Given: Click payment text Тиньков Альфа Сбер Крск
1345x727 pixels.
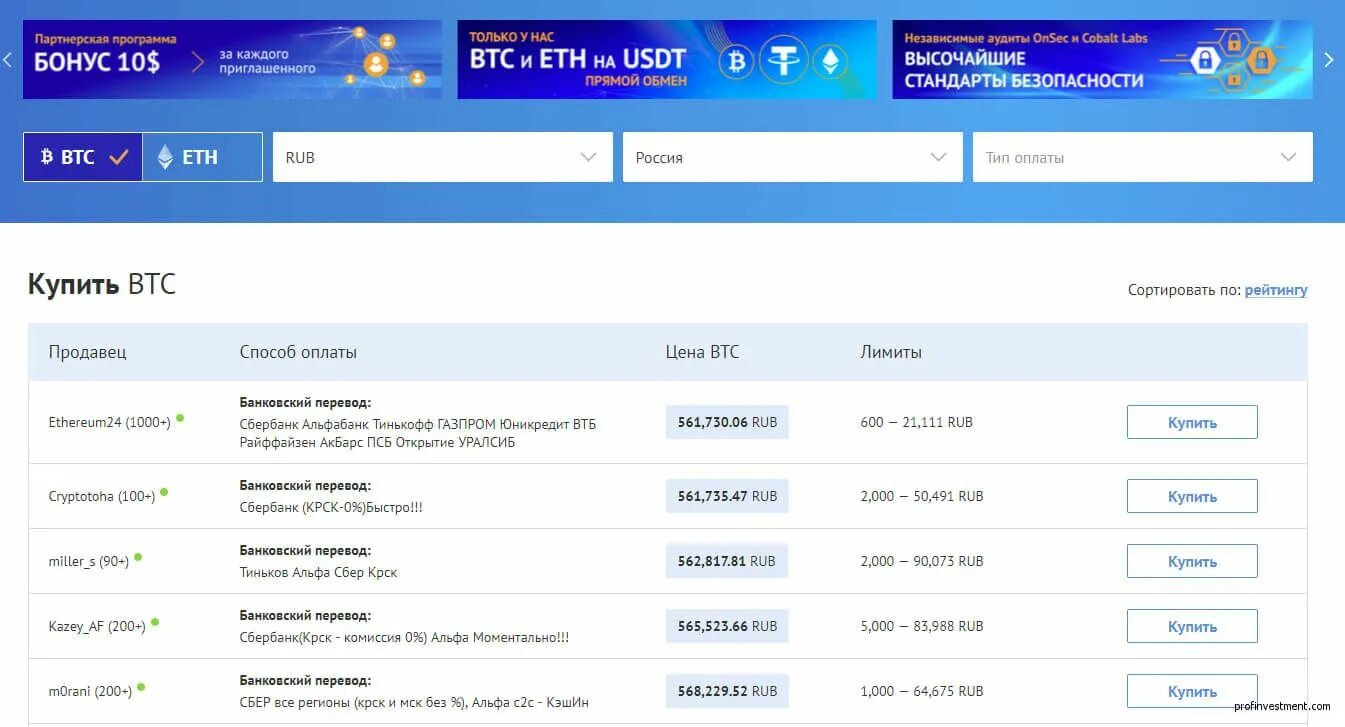Looking at the screenshot, I should (318, 573).
